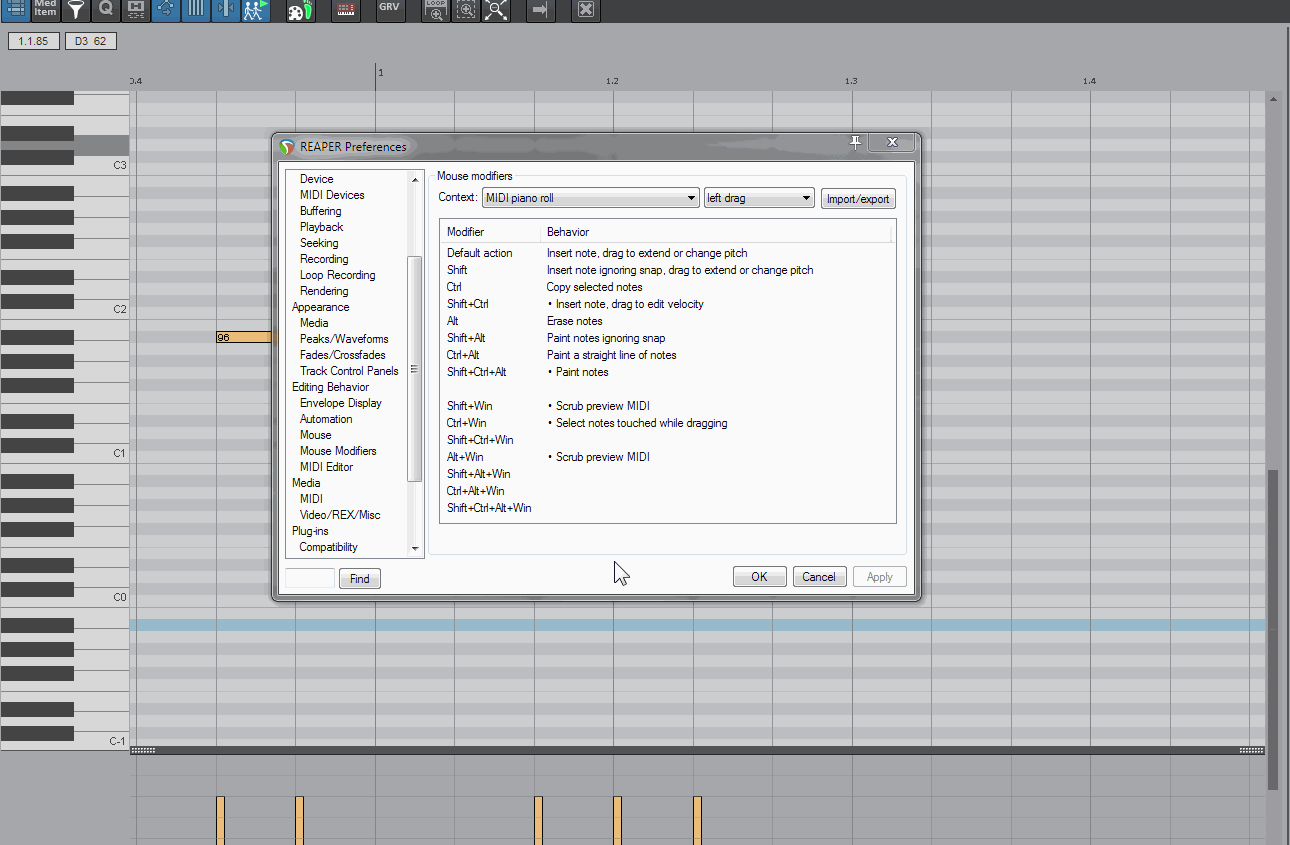Select Automation in the preferences tree
Viewport: 1290px width, 845px height.
(326, 419)
